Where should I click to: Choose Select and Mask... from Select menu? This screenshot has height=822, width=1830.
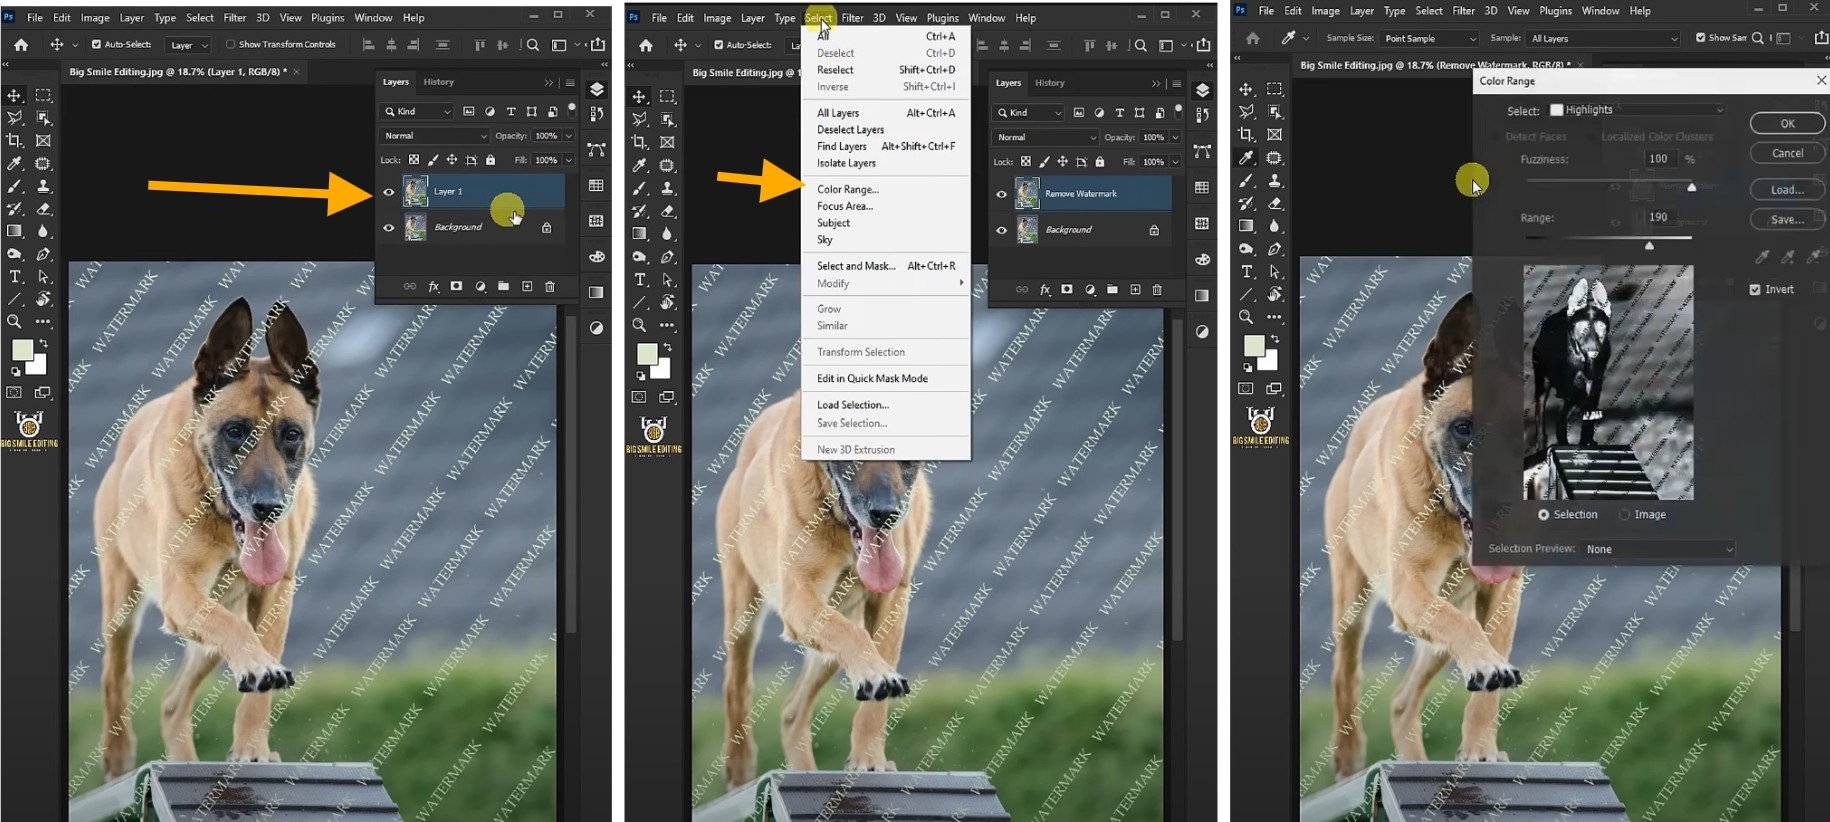tap(856, 266)
